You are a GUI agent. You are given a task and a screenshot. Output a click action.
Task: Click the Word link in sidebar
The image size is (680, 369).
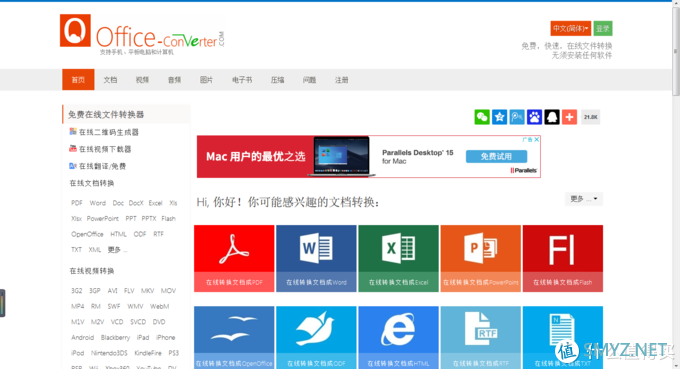coord(98,203)
